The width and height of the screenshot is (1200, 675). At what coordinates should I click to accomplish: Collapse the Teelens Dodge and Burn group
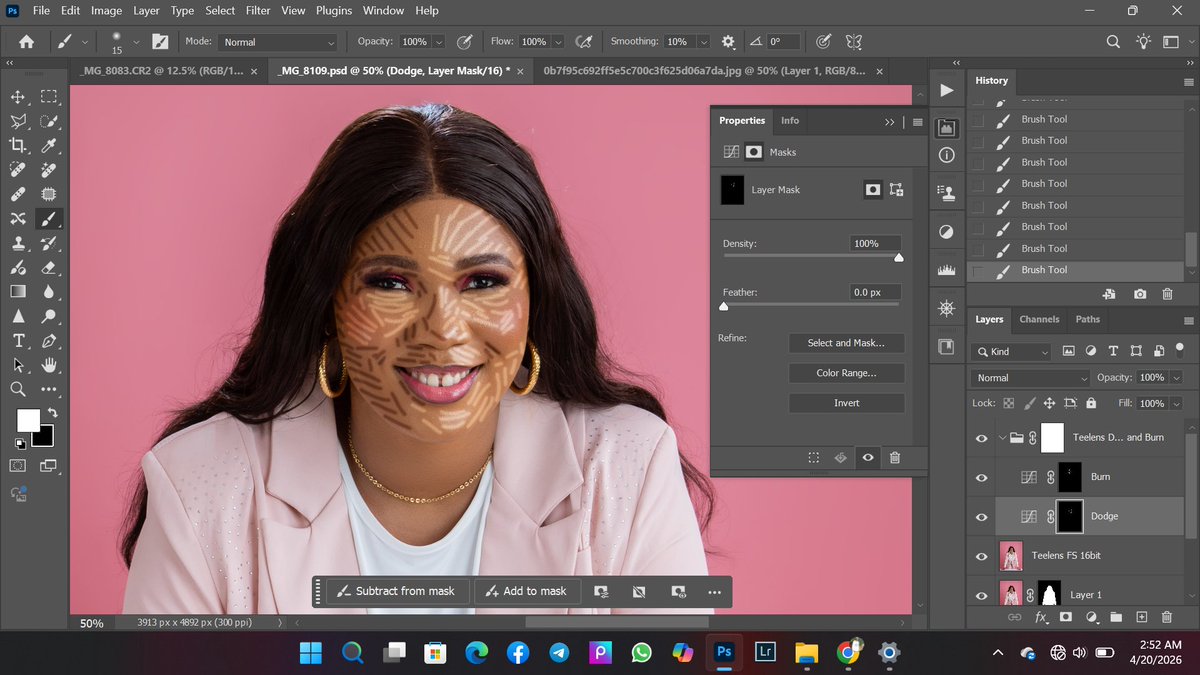(x=1003, y=437)
